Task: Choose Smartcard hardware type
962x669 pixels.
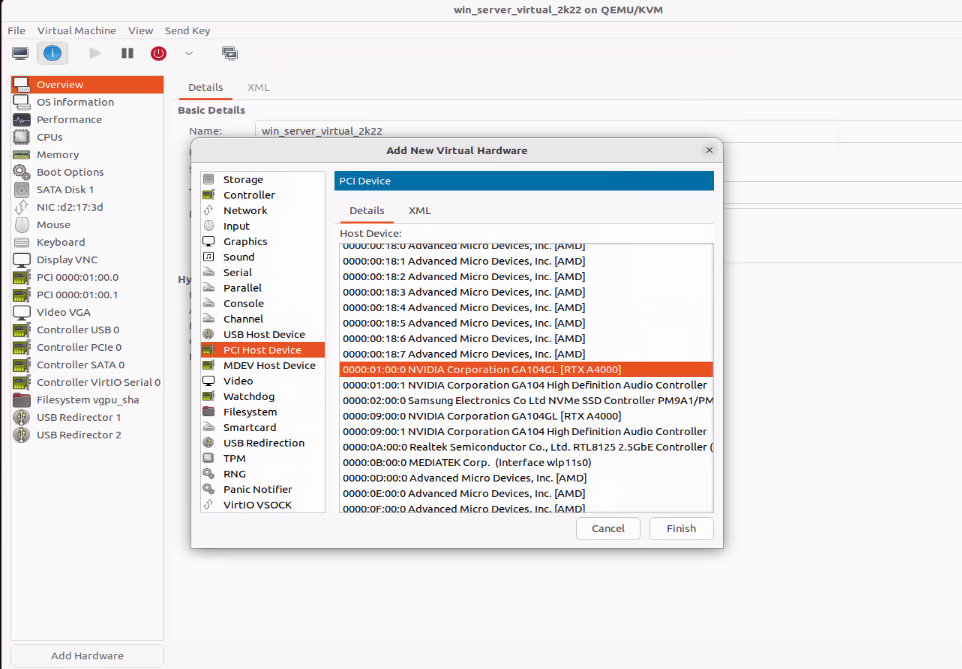Action: (x=263, y=427)
